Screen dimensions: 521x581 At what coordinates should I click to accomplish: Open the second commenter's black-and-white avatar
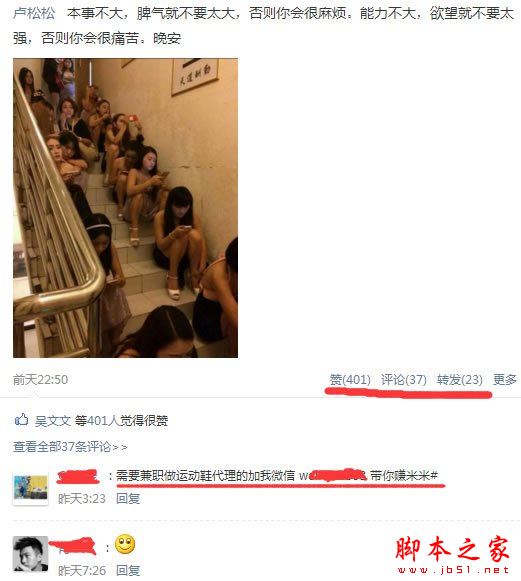point(30,554)
